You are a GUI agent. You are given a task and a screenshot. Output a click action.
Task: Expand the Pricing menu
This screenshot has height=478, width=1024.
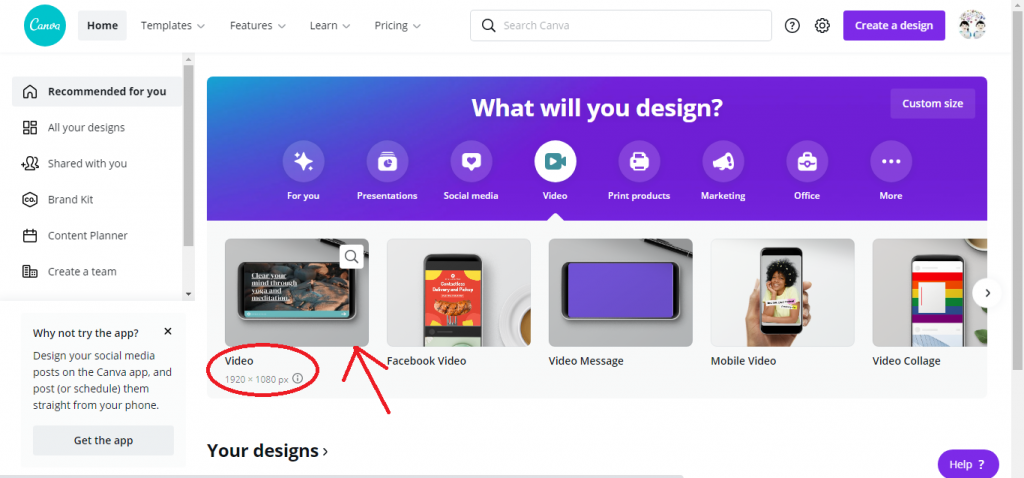tap(397, 25)
